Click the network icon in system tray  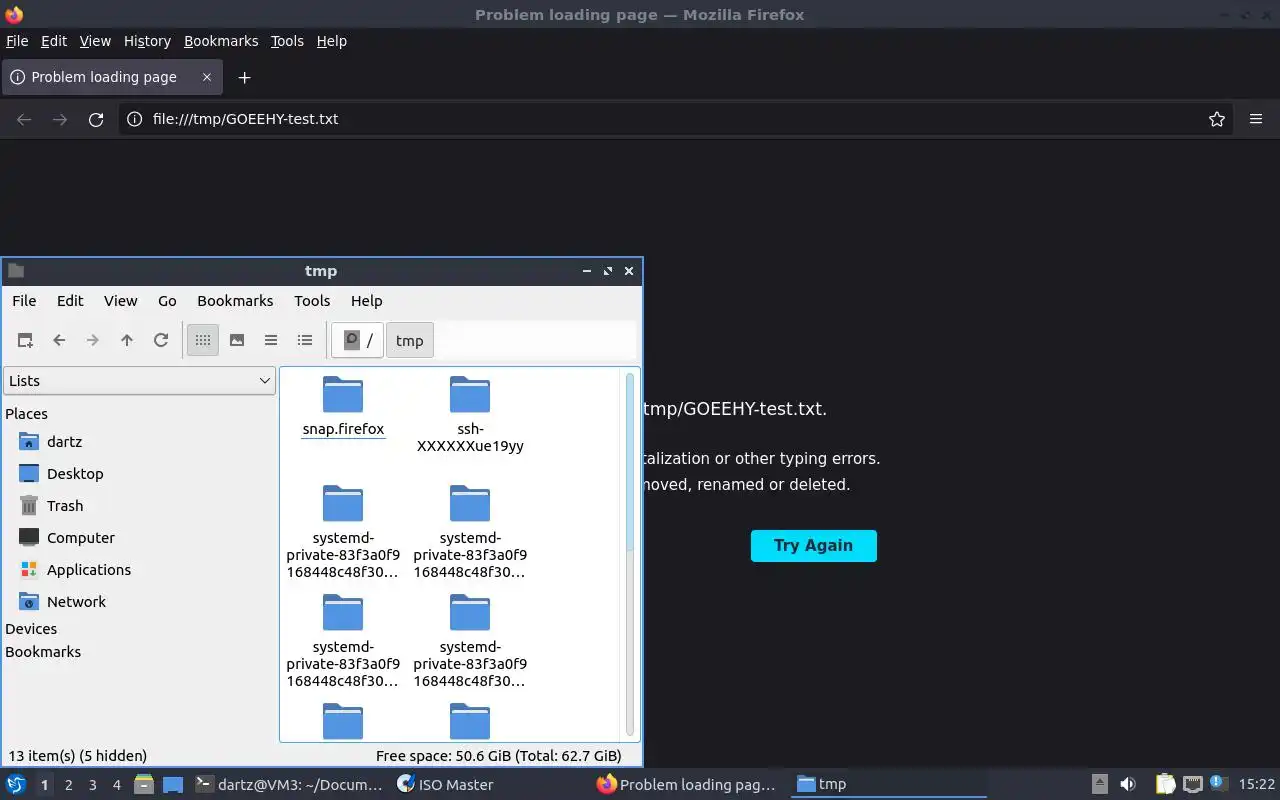click(x=1192, y=784)
